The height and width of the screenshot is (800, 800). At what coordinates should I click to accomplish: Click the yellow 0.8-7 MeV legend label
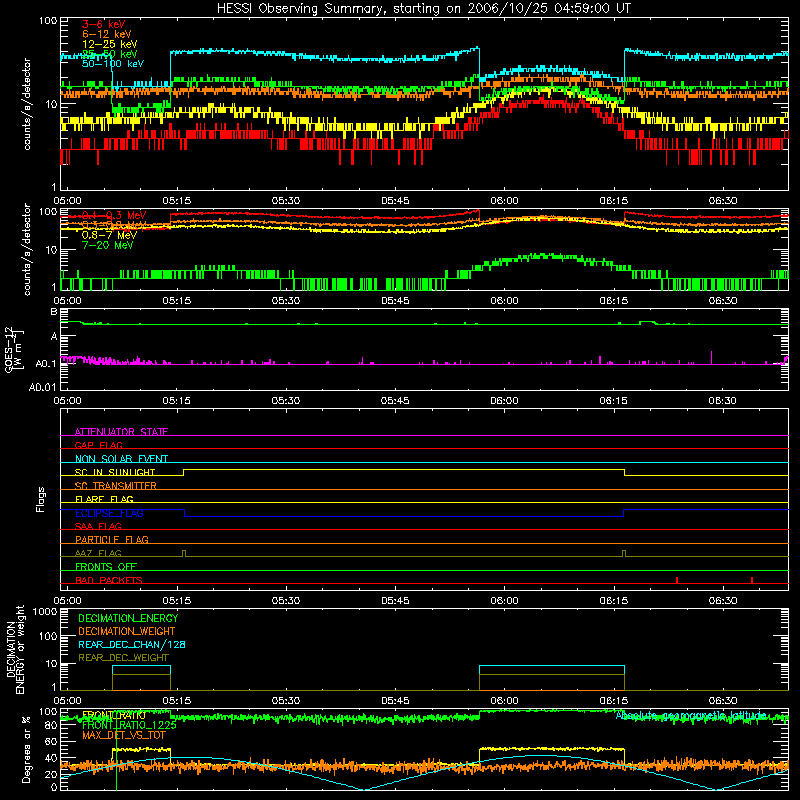[109, 235]
